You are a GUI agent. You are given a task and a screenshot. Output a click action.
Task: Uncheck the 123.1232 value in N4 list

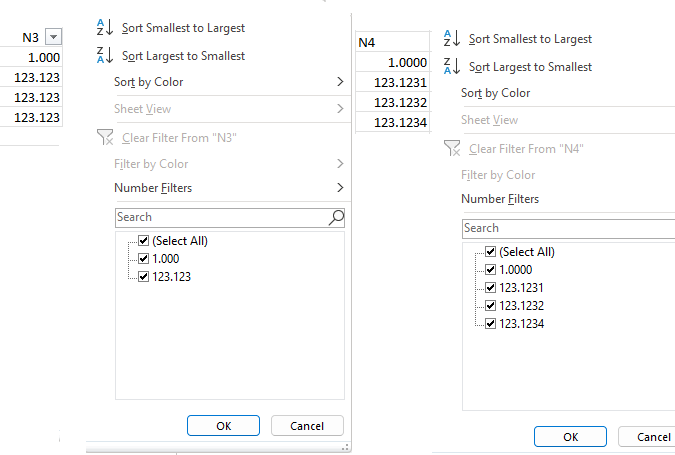(x=491, y=306)
